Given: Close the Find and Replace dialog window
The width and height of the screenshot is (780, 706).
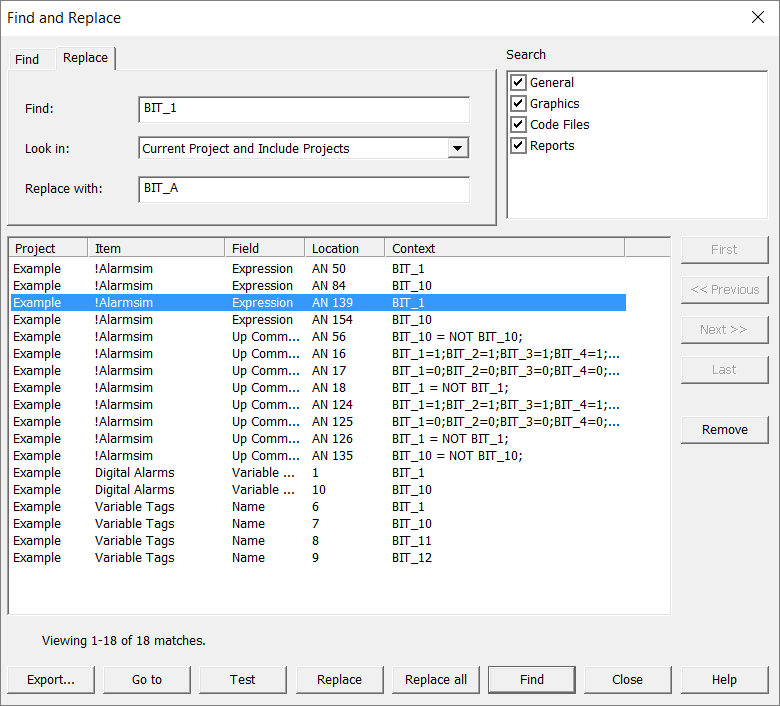Looking at the screenshot, I should tap(755, 18).
